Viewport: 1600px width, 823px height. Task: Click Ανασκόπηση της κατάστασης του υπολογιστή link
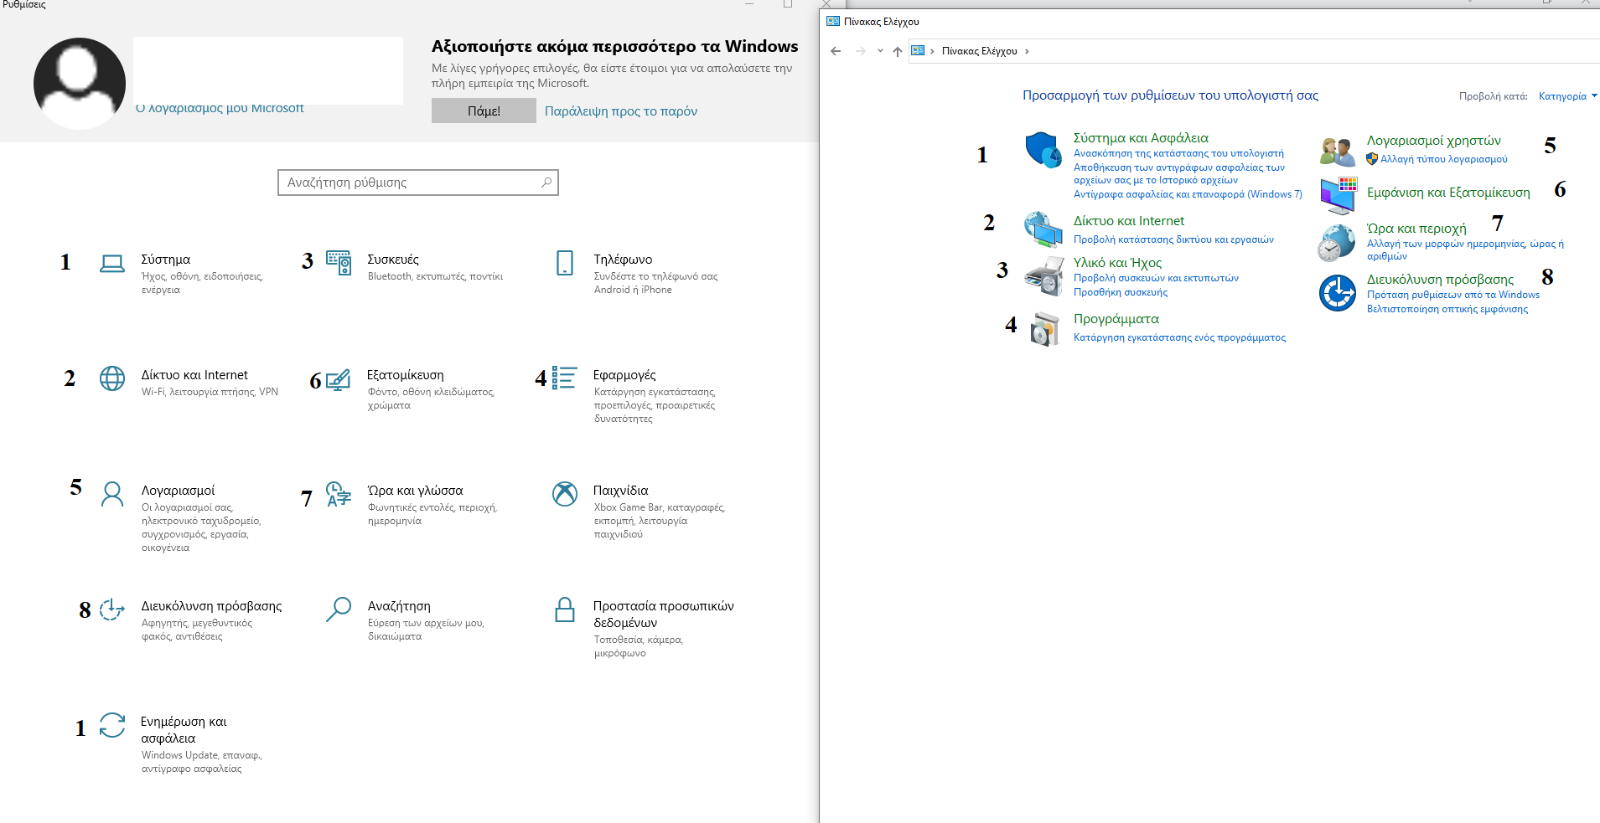1178,154
